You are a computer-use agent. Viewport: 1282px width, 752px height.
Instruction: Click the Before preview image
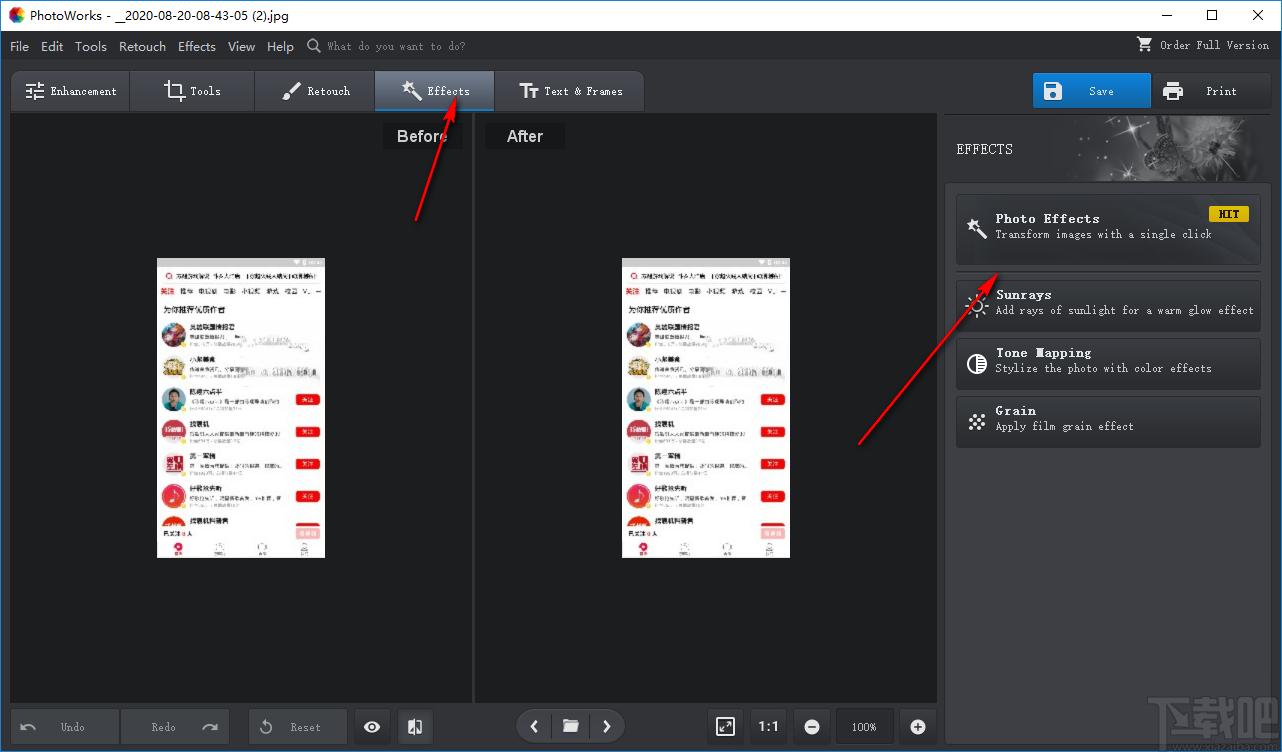[241, 408]
